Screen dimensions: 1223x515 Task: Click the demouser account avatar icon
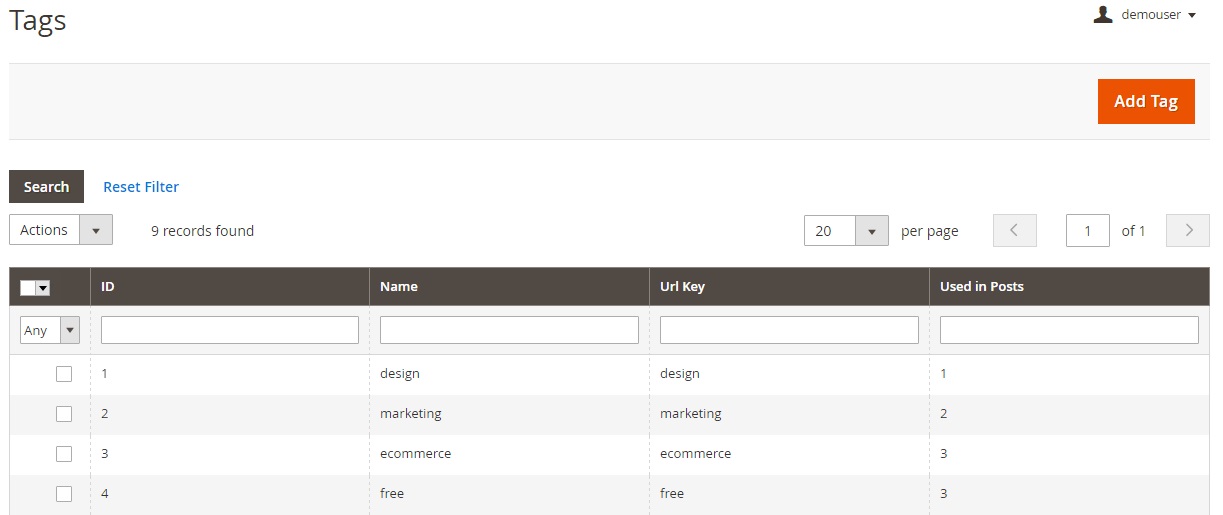(1103, 14)
